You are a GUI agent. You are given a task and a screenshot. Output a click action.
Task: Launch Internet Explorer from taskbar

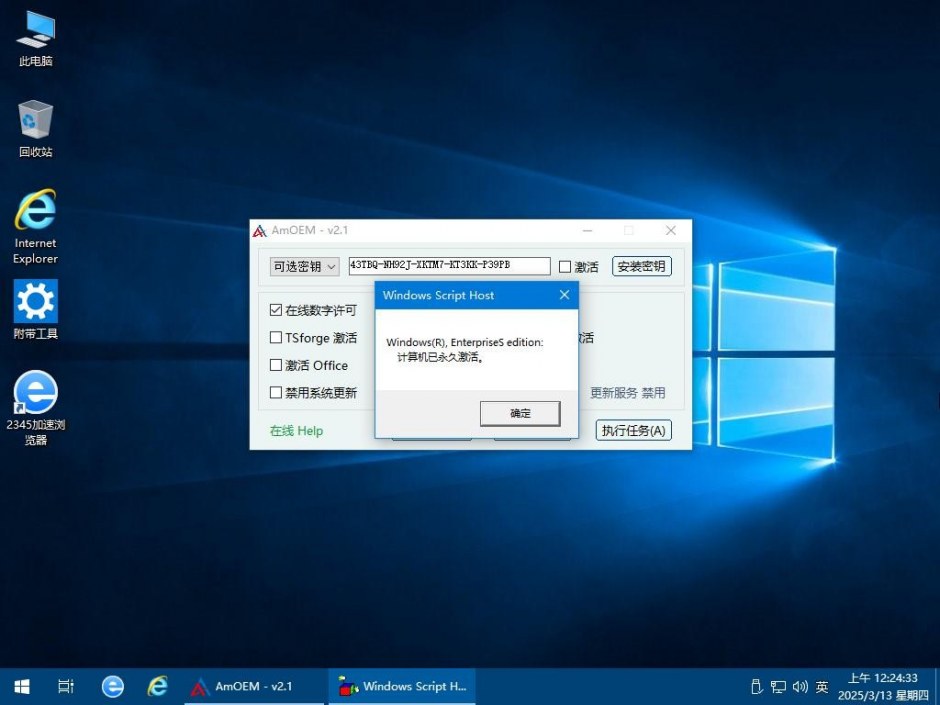(x=158, y=686)
